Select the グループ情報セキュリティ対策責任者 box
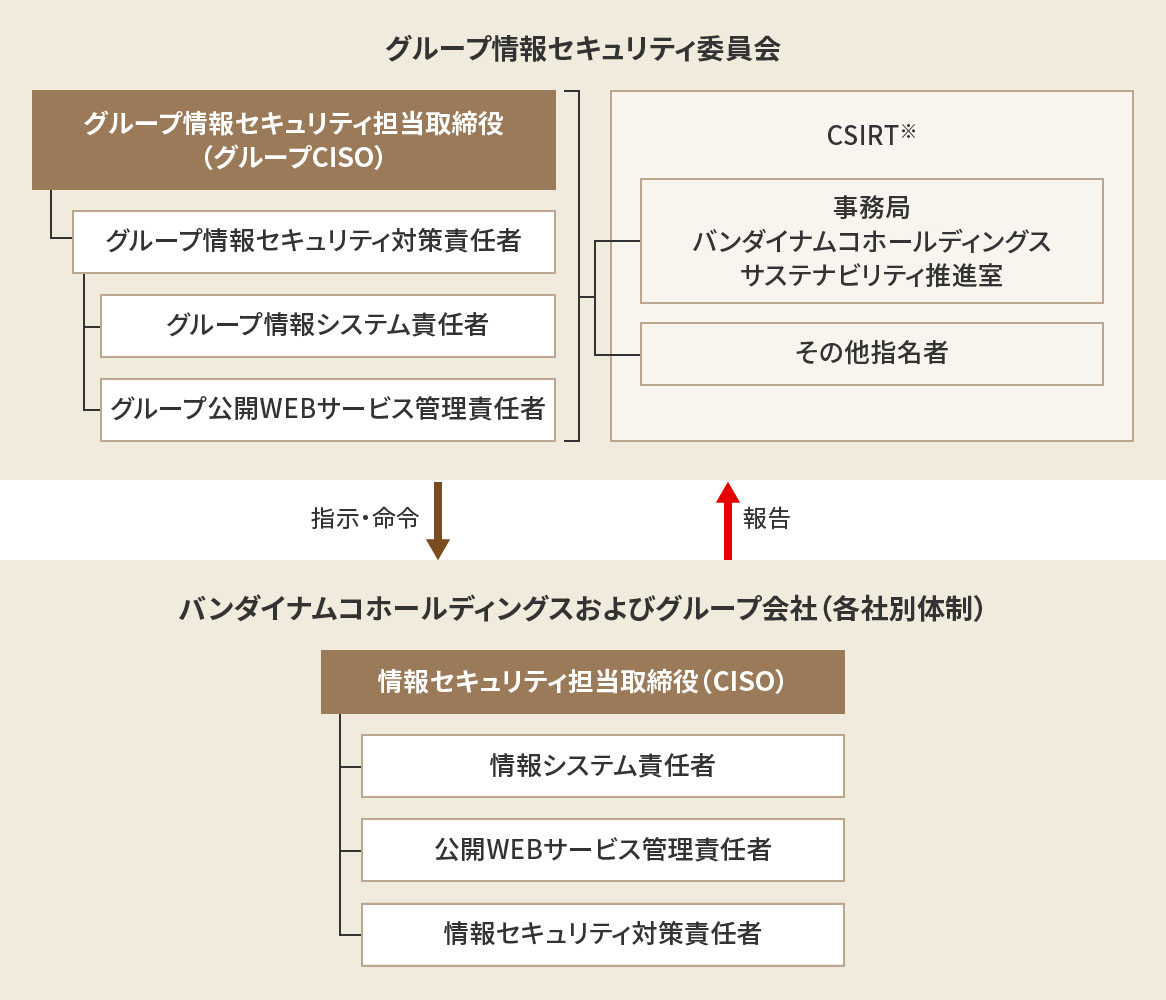This screenshot has height=1000, width=1166. pyautogui.click(x=314, y=242)
